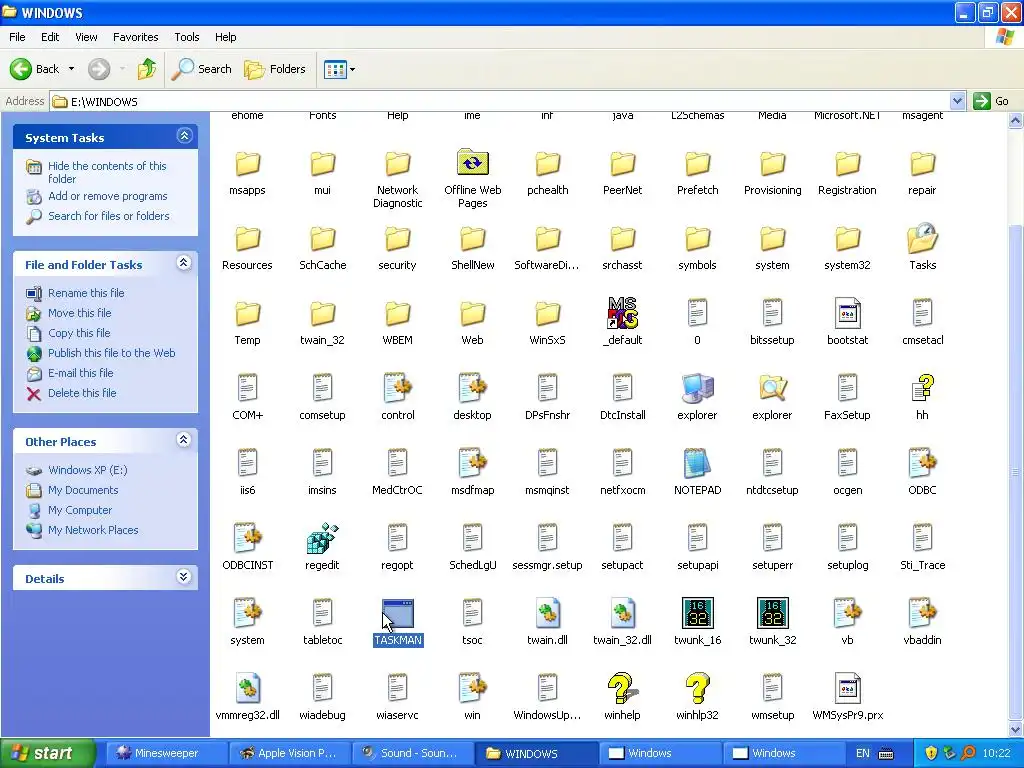This screenshot has width=1024, height=768.
Task: Switch to Minesweeper taskbar button
Action: [x=166, y=753]
